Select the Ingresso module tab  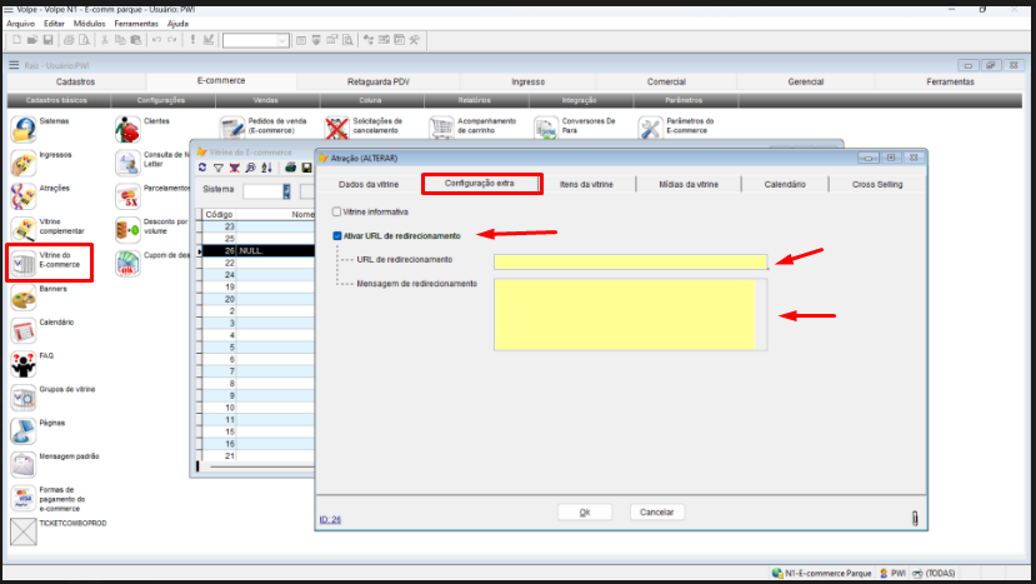click(x=528, y=82)
